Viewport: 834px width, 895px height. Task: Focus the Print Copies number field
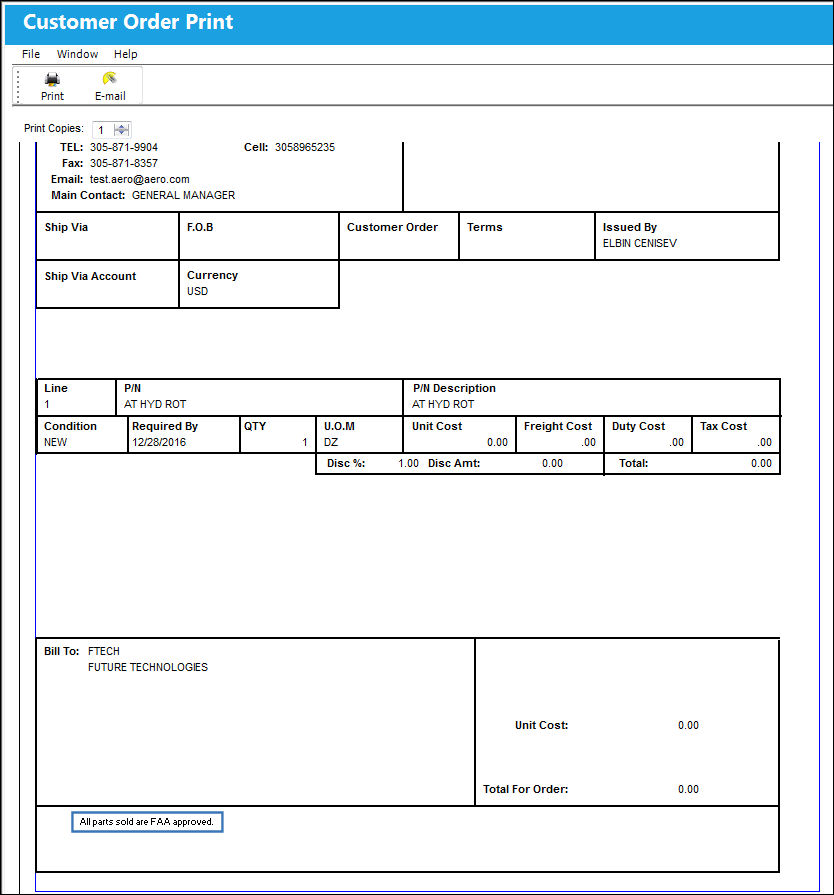coord(103,130)
